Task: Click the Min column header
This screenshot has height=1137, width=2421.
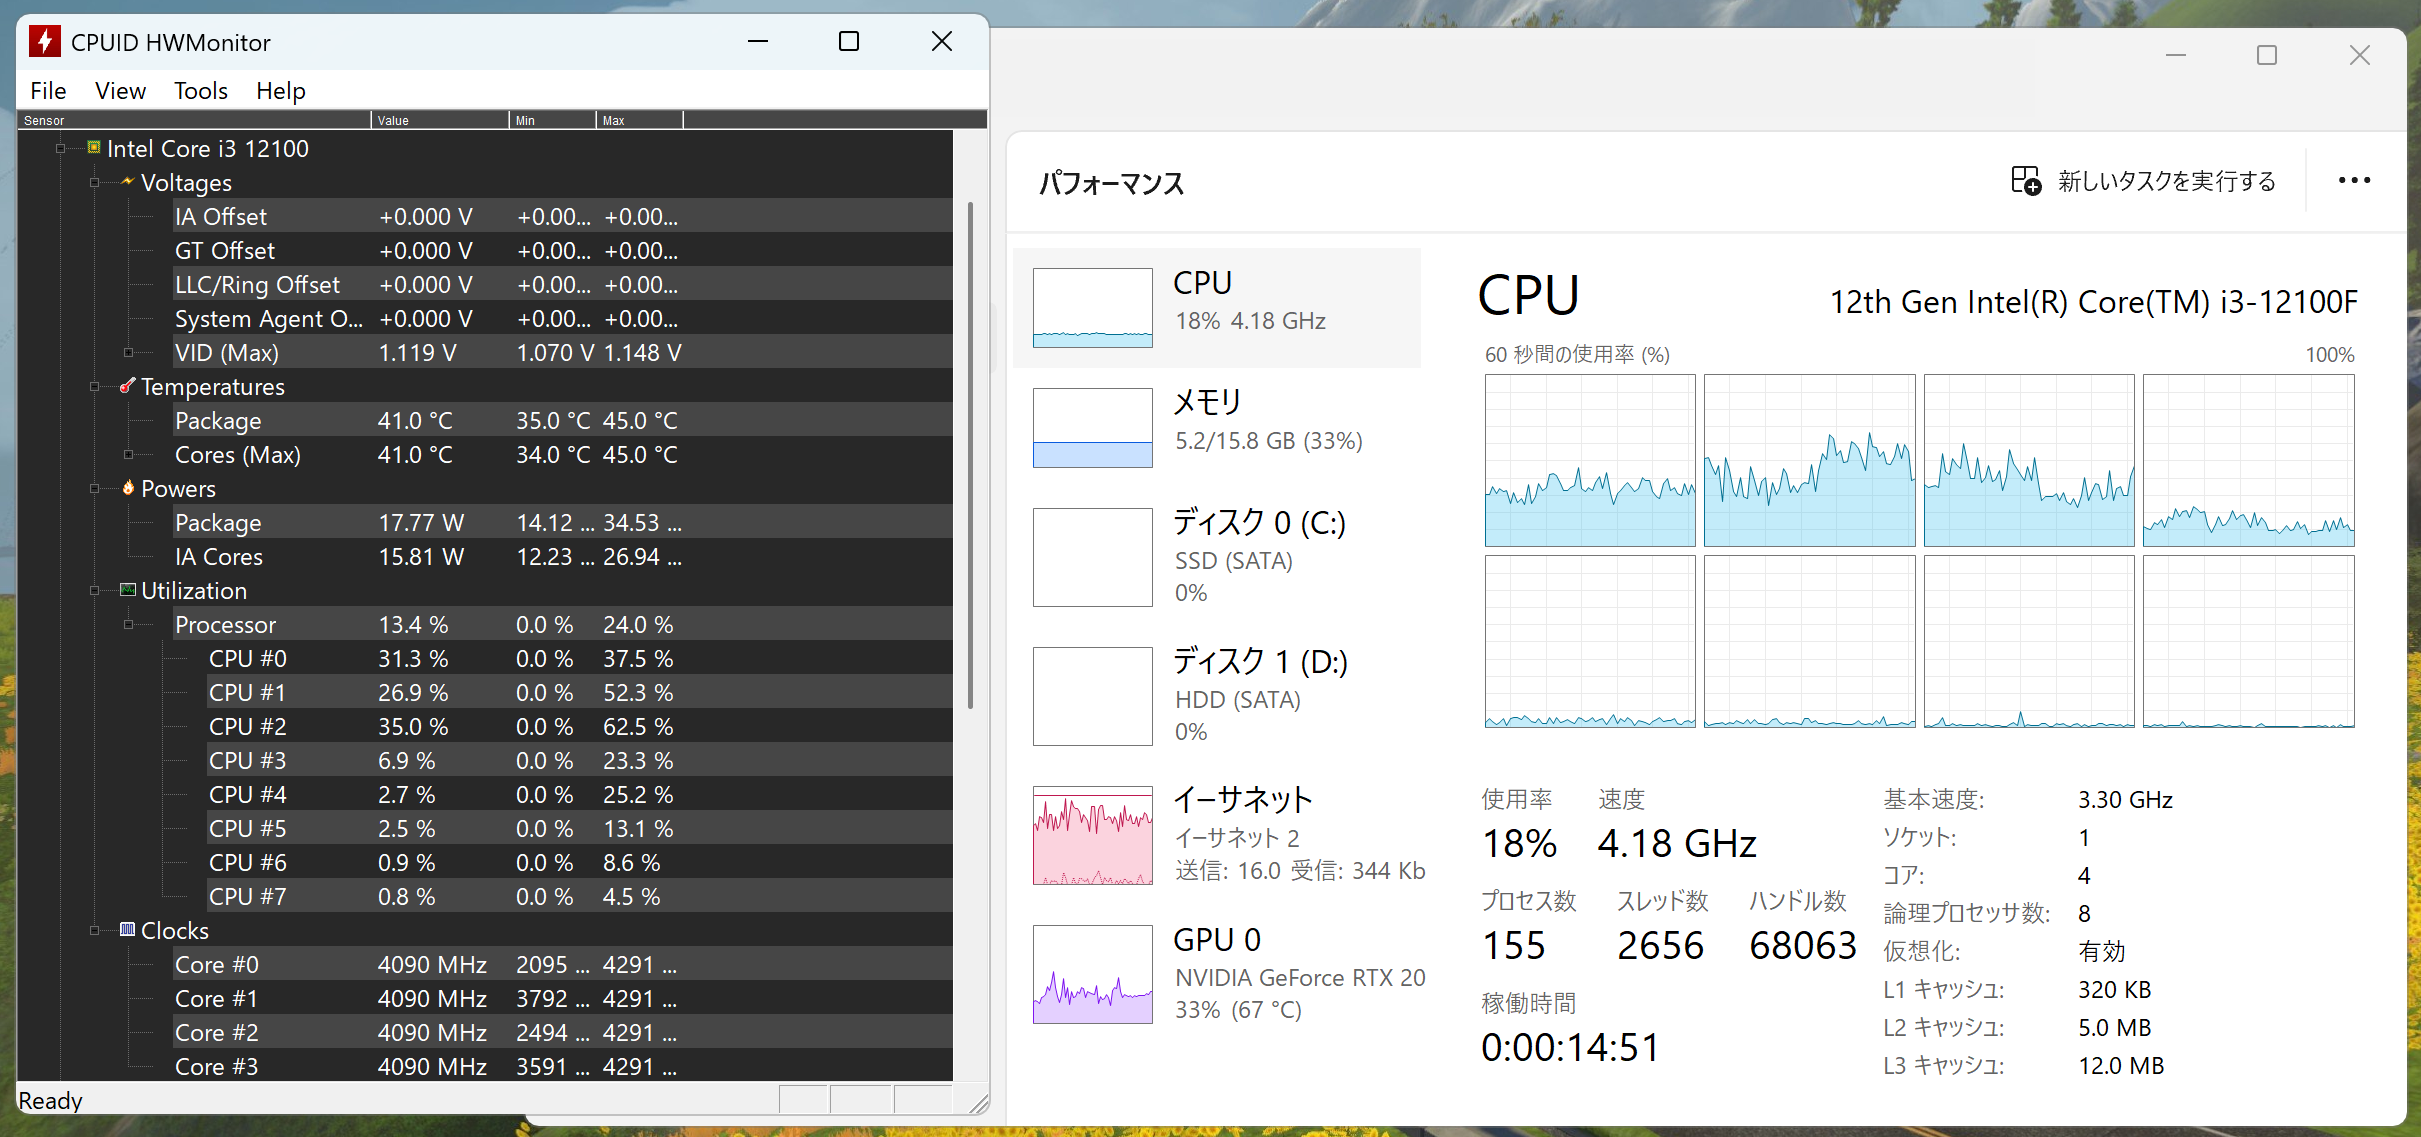Action: click(553, 120)
